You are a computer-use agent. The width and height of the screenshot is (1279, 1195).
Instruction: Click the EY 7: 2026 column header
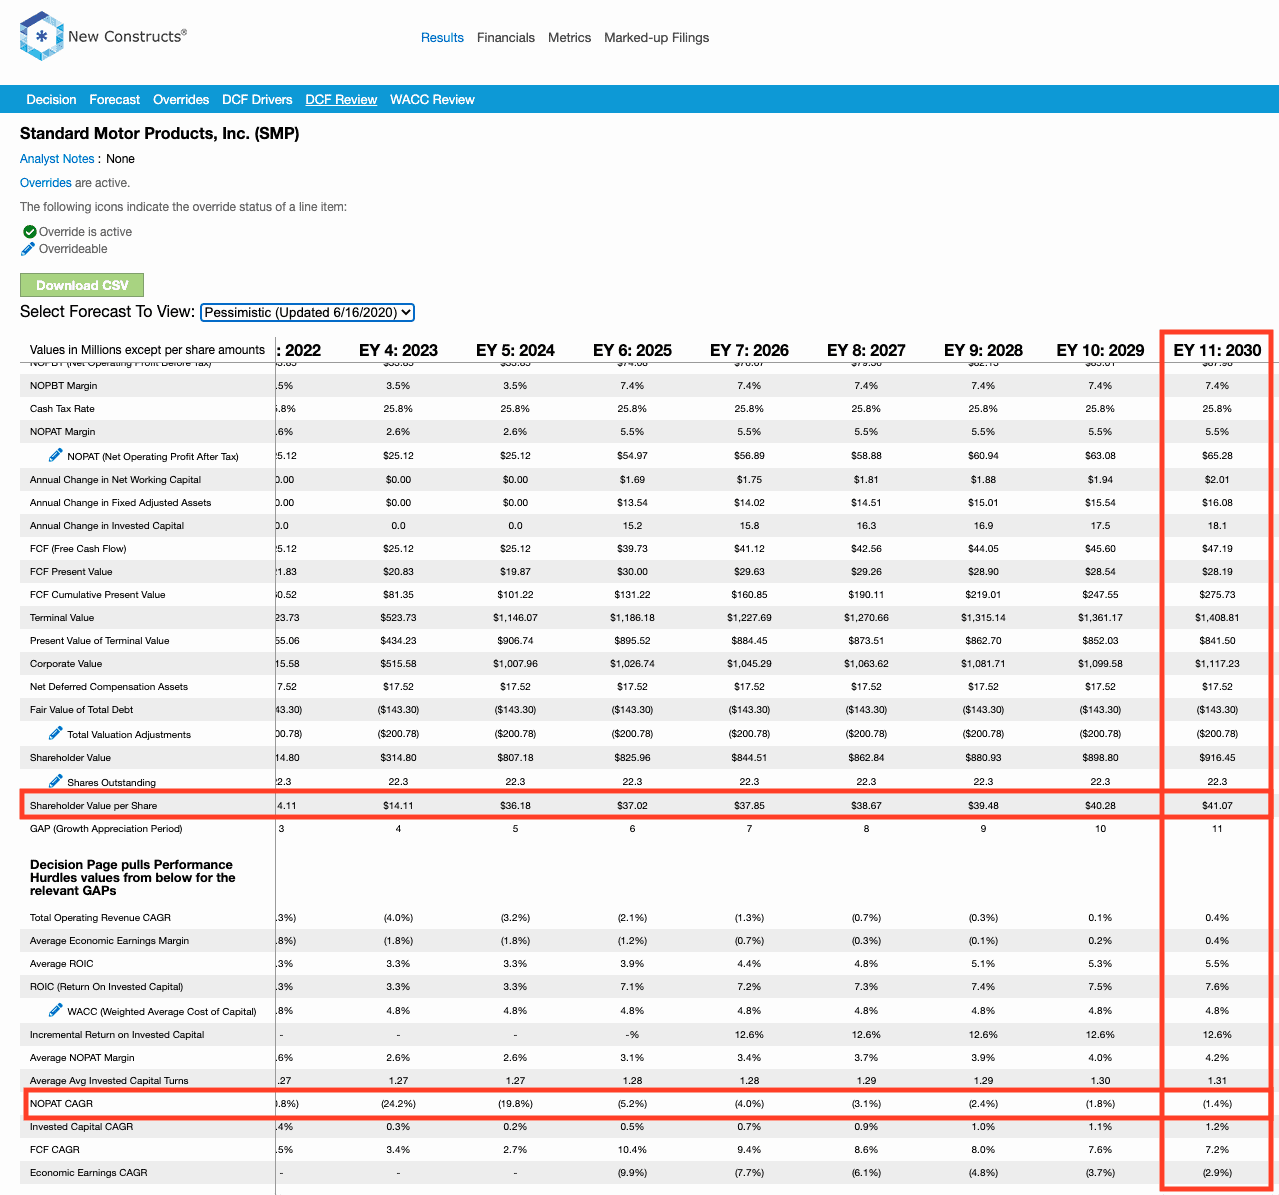(x=749, y=350)
